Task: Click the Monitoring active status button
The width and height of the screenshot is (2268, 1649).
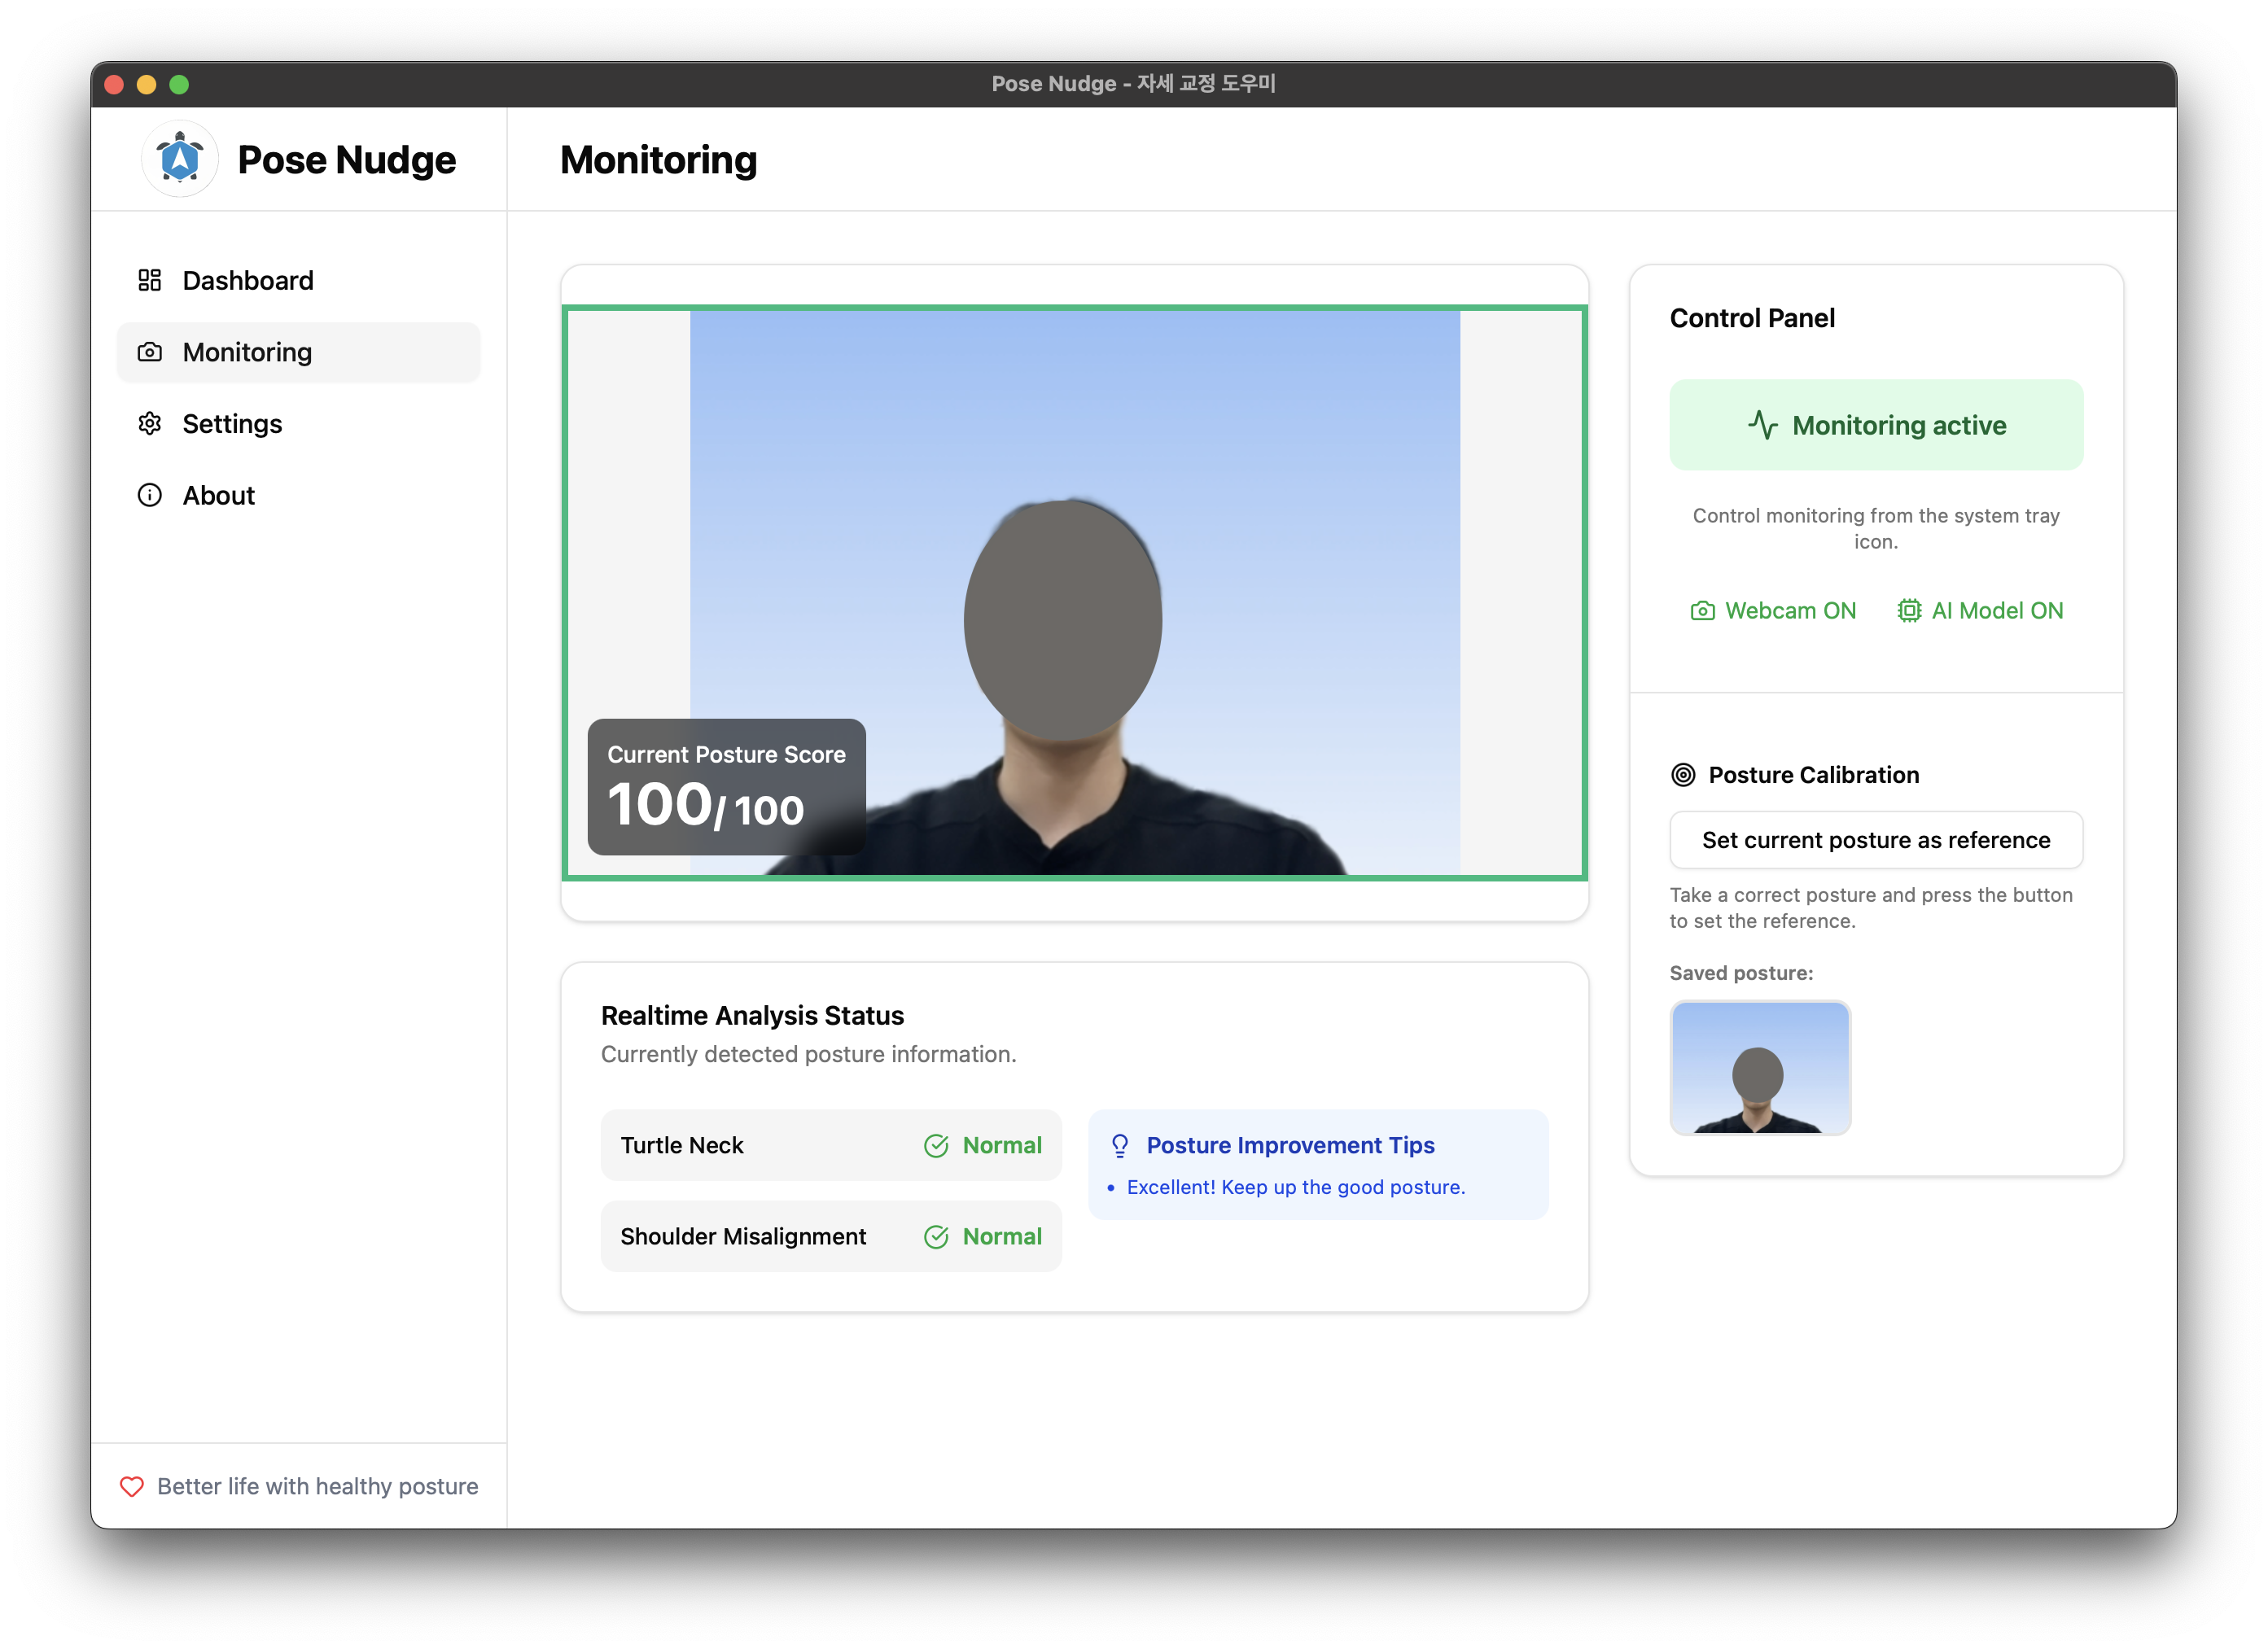Action: pos(1876,425)
